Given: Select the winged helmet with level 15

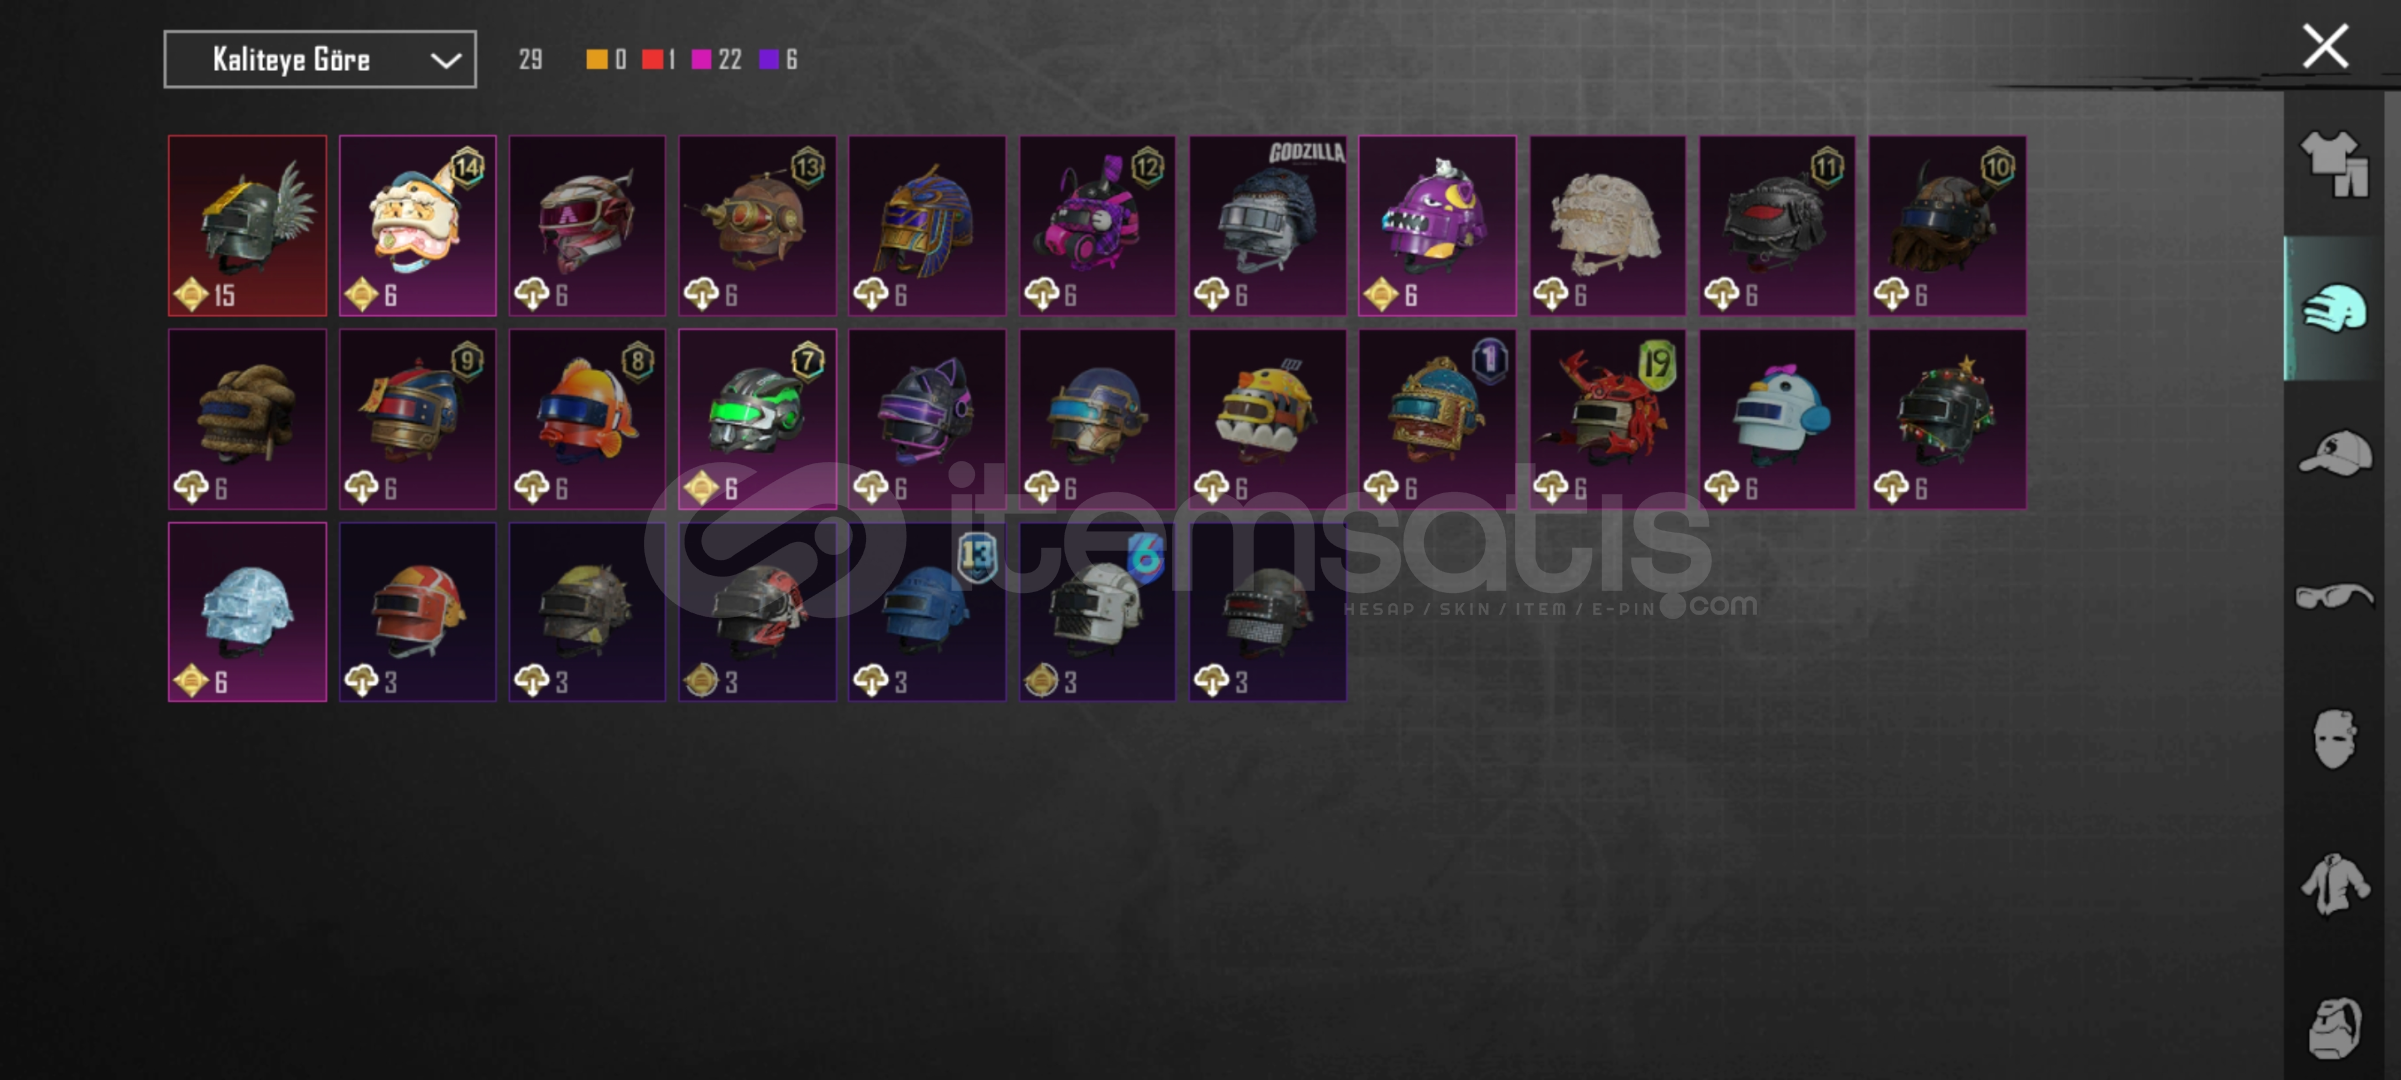Looking at the screenshot, I should (247, 226).
